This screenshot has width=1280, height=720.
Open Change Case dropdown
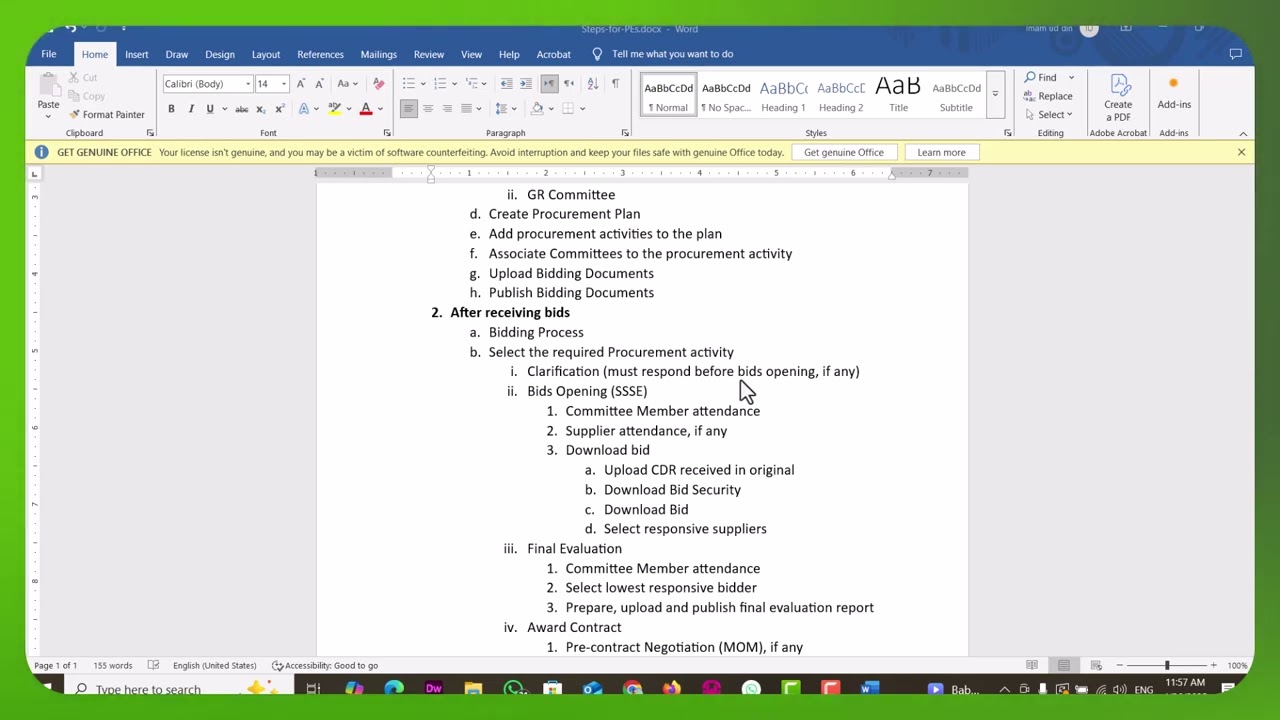[x=347, y=84]
